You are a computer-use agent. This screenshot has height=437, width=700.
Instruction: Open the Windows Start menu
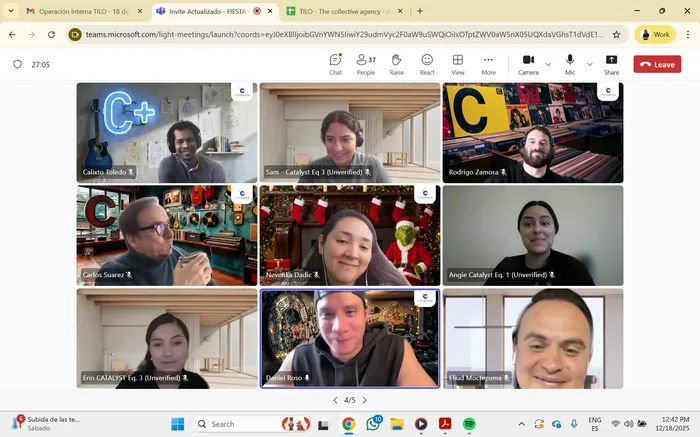[x=177, y=424]
